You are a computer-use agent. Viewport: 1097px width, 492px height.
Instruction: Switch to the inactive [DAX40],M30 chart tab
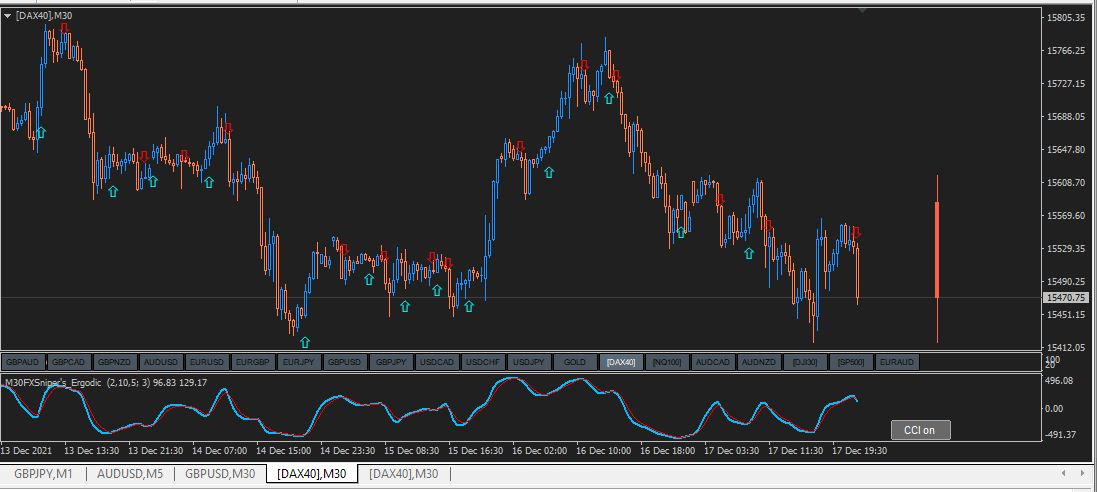coord(404,474)
